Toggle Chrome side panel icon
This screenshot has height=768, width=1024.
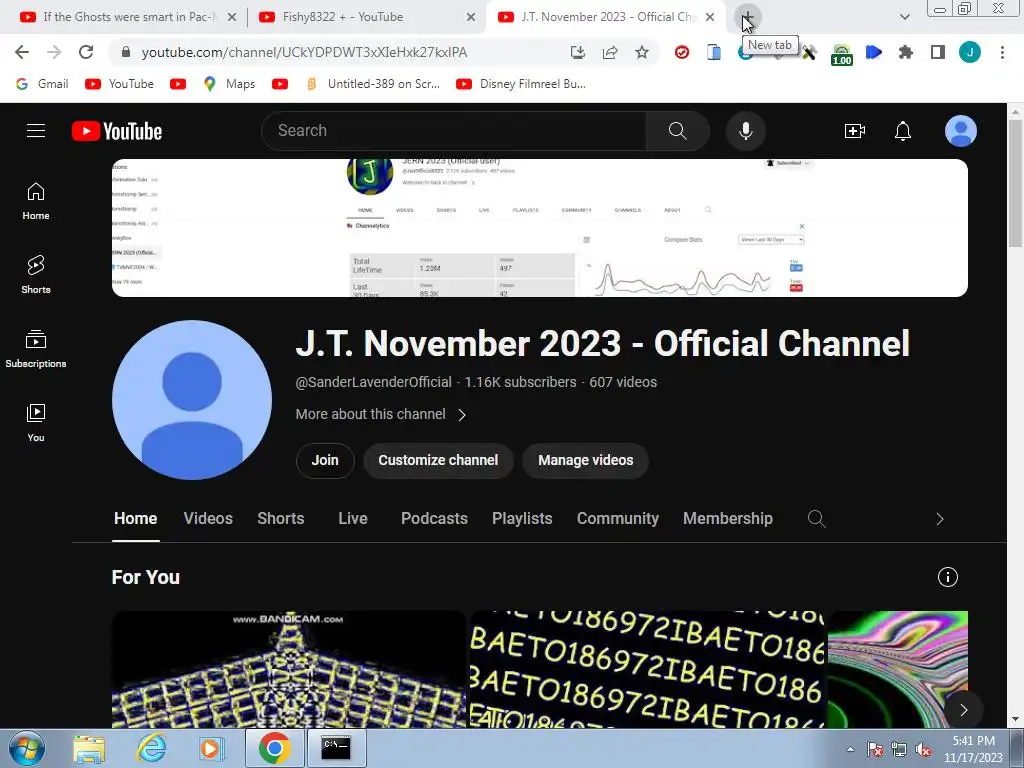tap(938, 52)
